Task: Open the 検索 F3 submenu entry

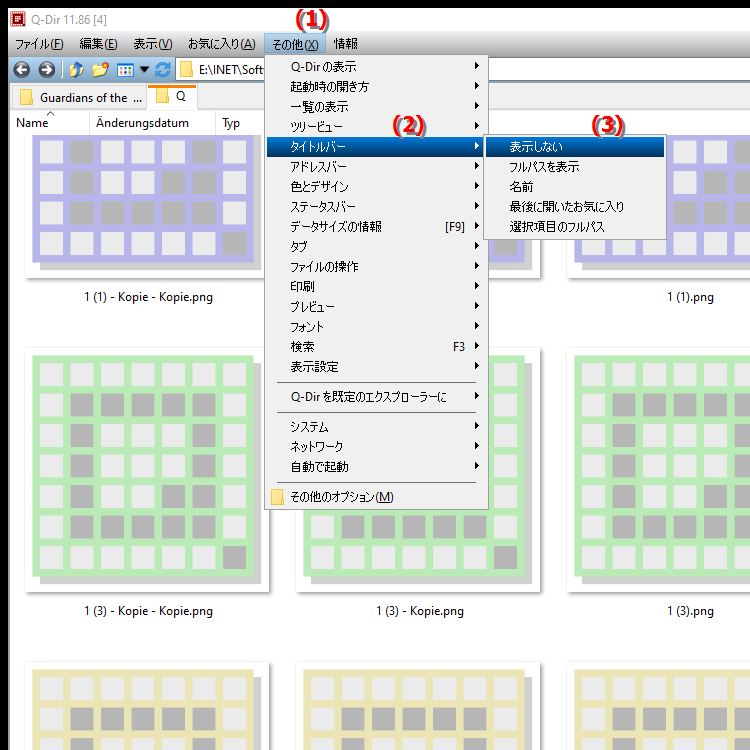Action: [x=376, y=347]
